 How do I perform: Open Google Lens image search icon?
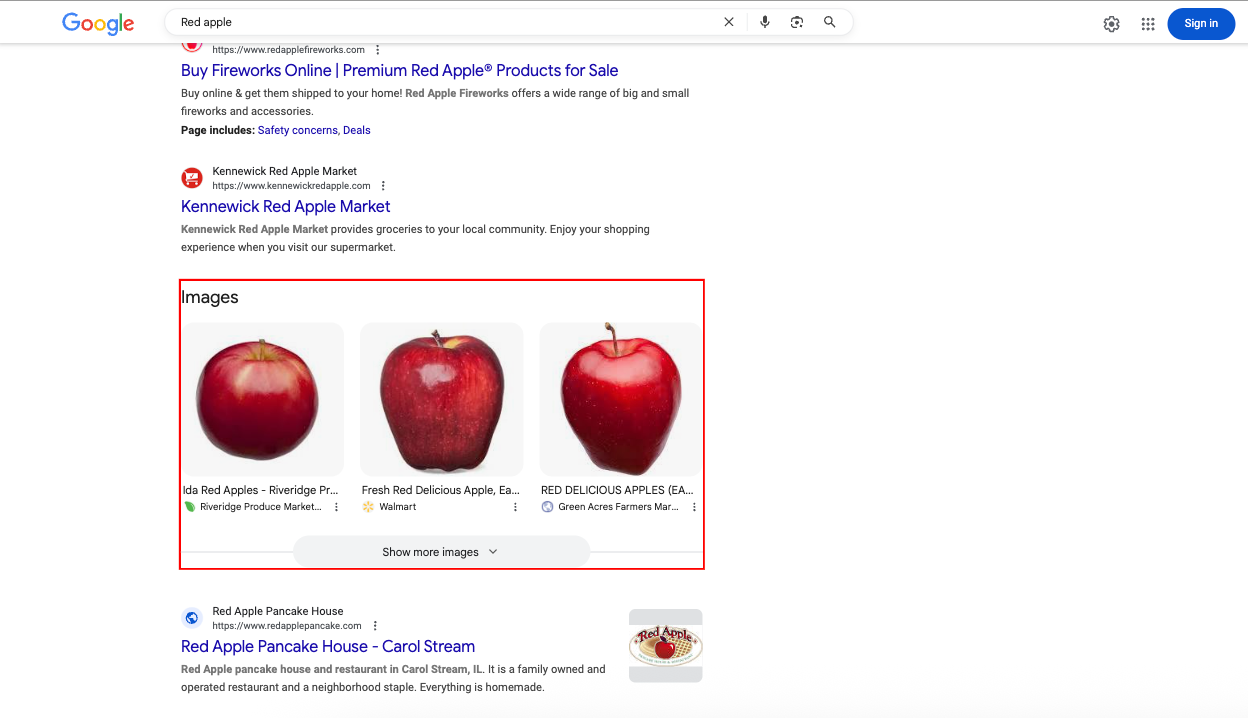click(797, 22)
